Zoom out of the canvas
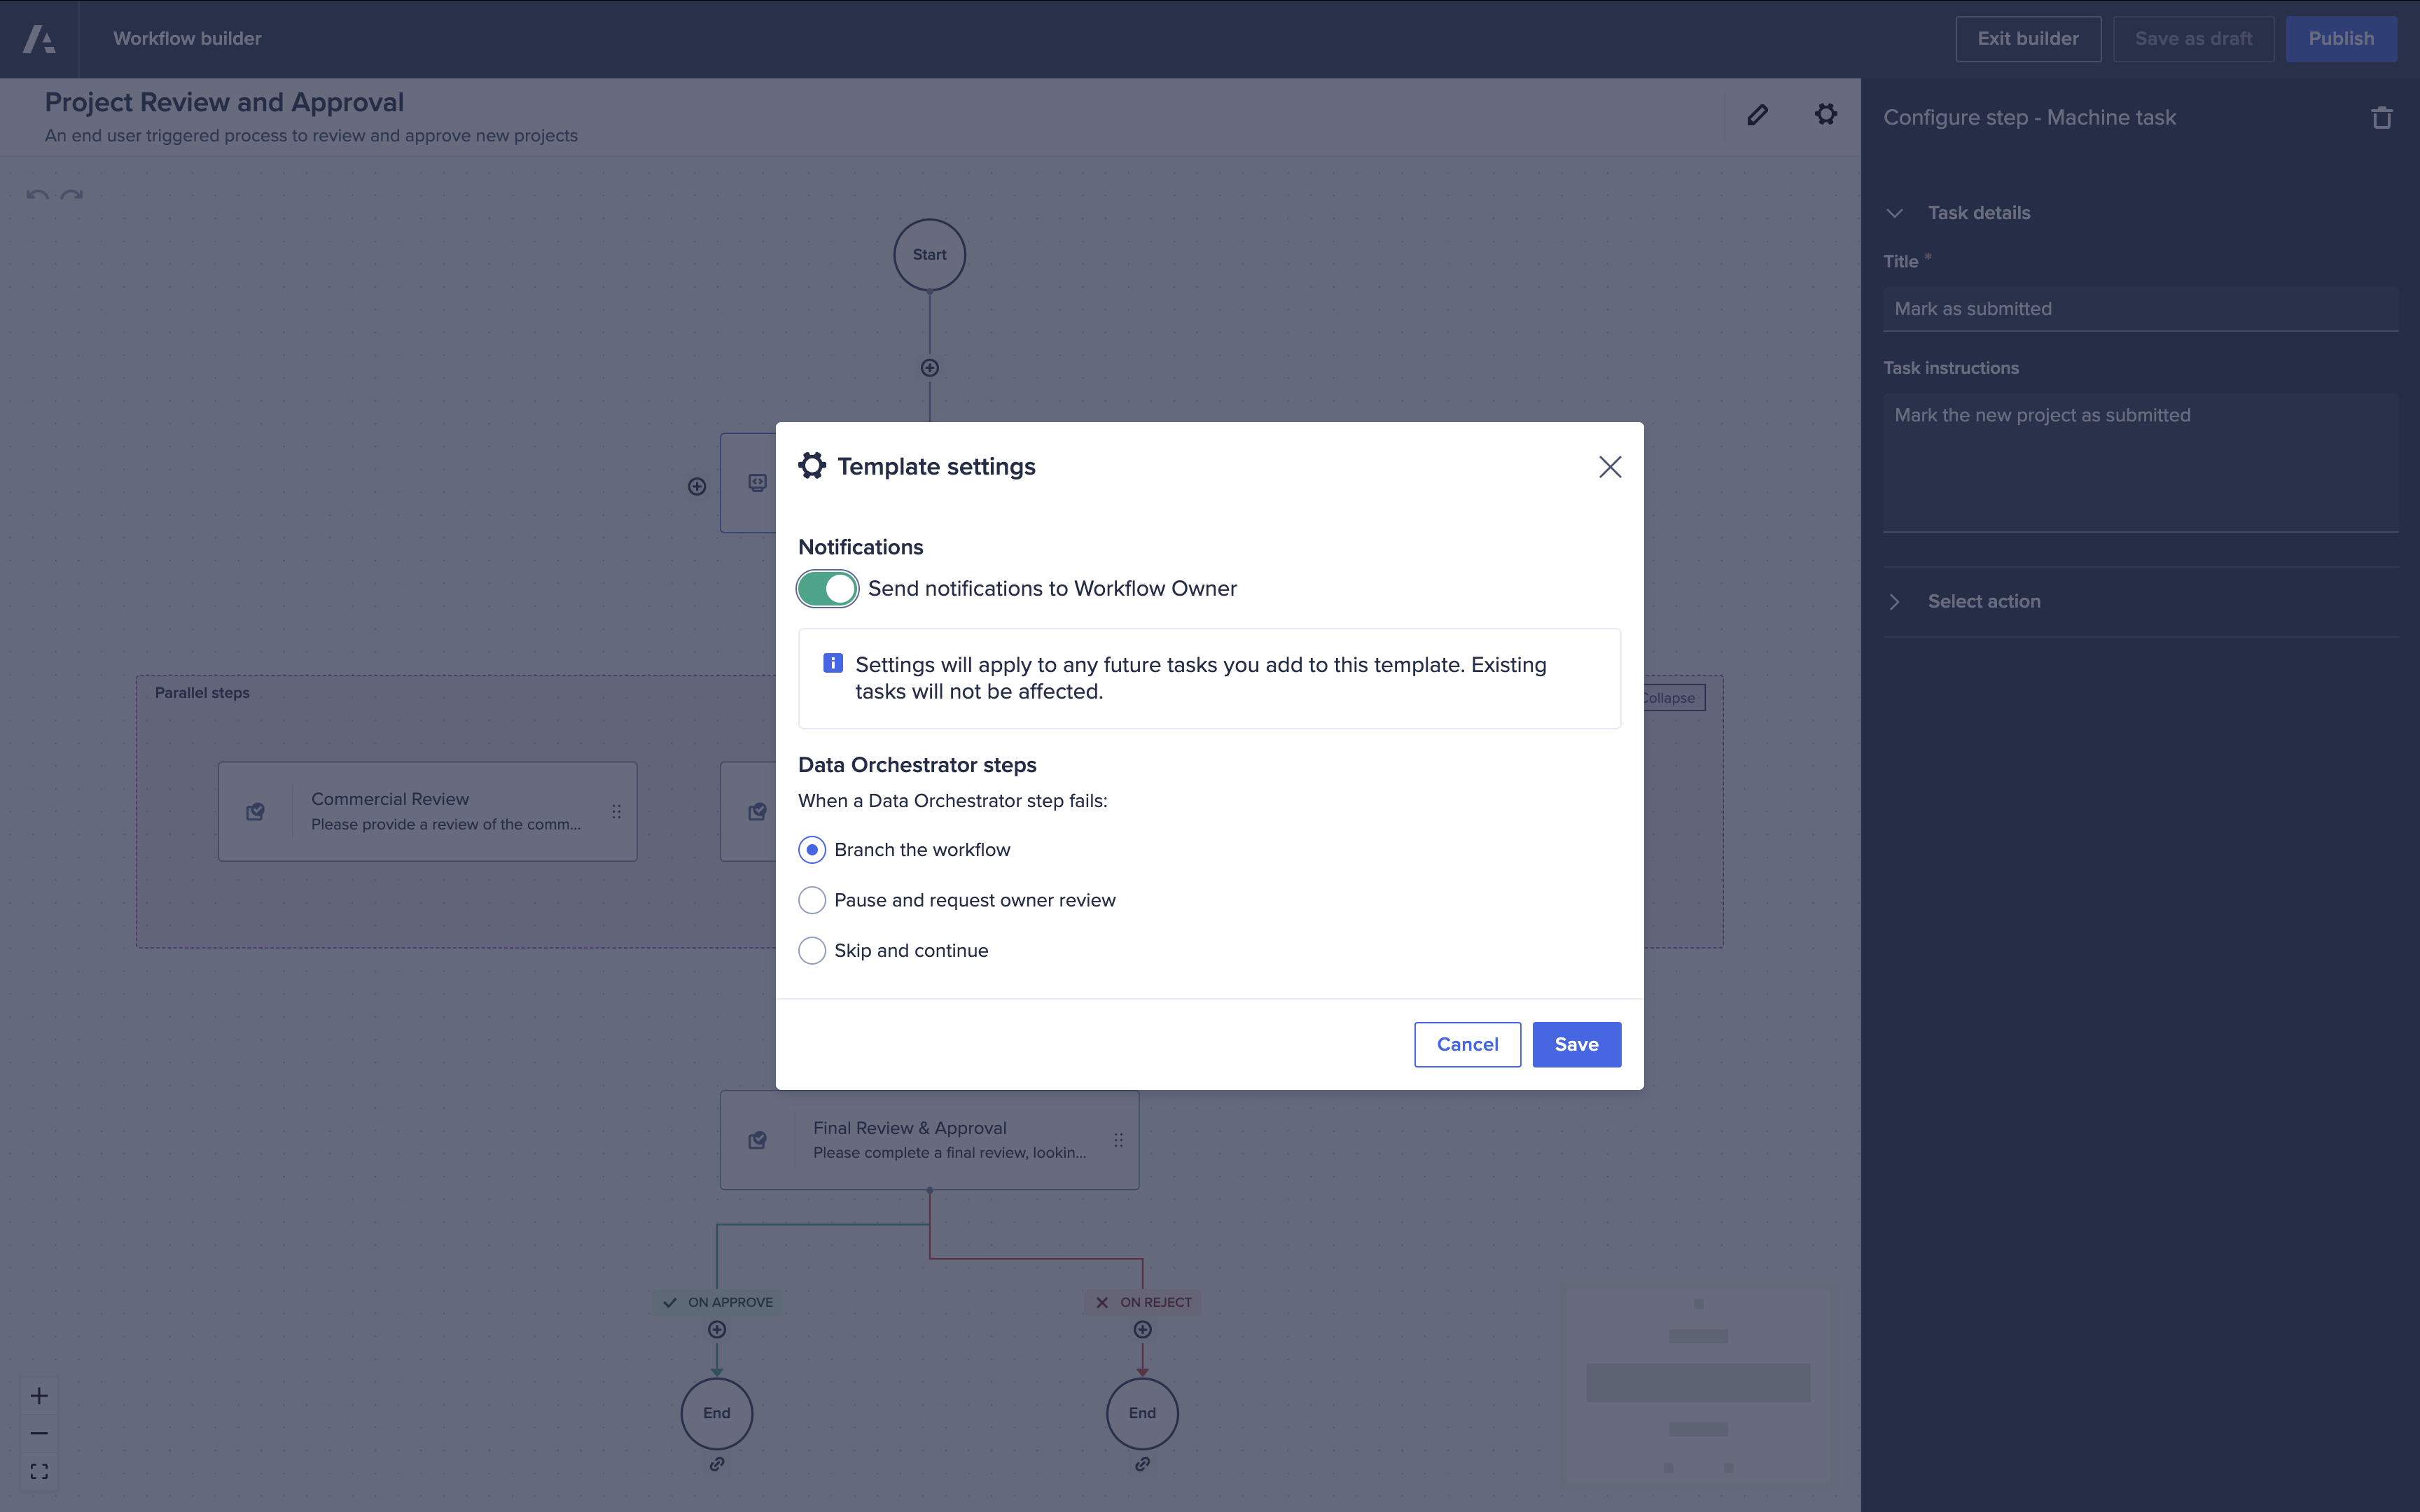The image size is (2420, 1512). 39,1433
